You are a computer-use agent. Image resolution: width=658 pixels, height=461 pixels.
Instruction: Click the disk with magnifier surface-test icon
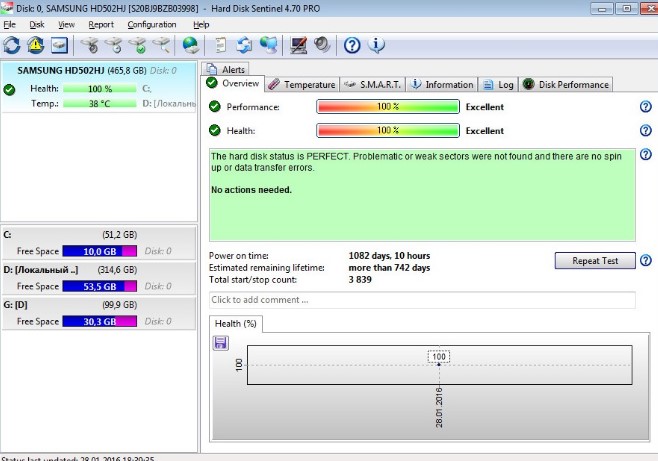[162, 45]
